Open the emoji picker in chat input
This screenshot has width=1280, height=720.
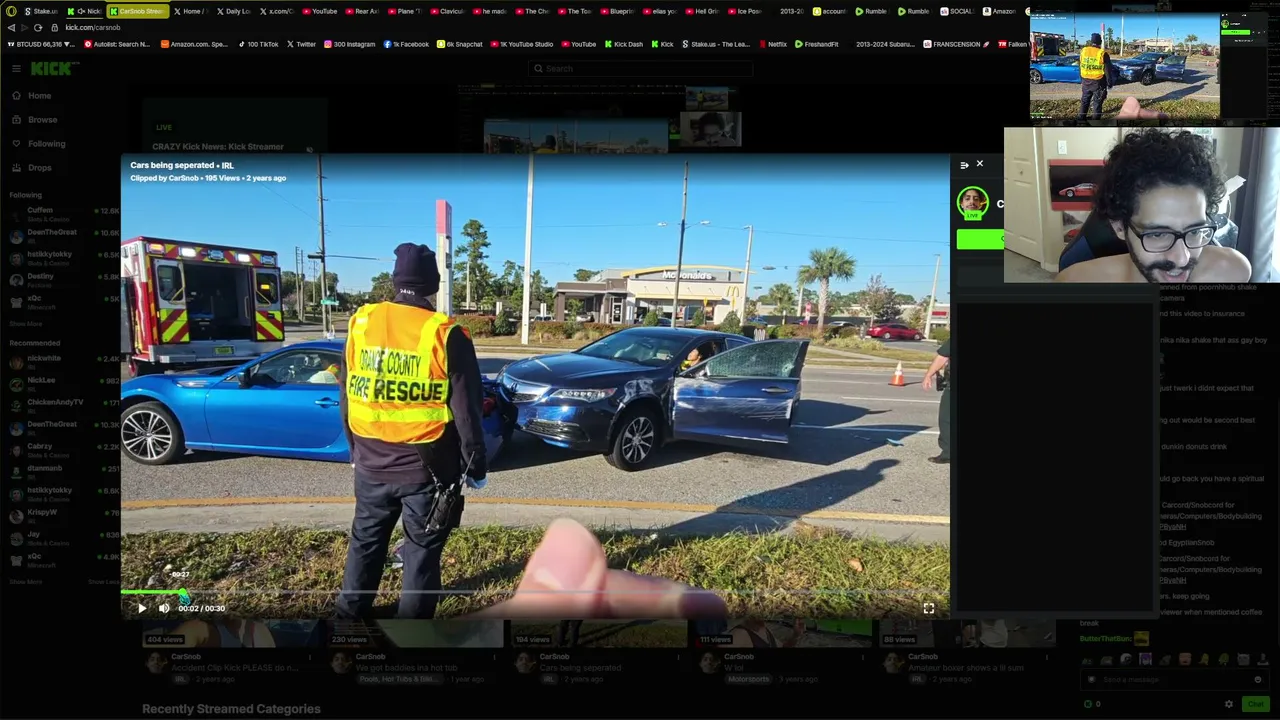[x=1258, y=680]
